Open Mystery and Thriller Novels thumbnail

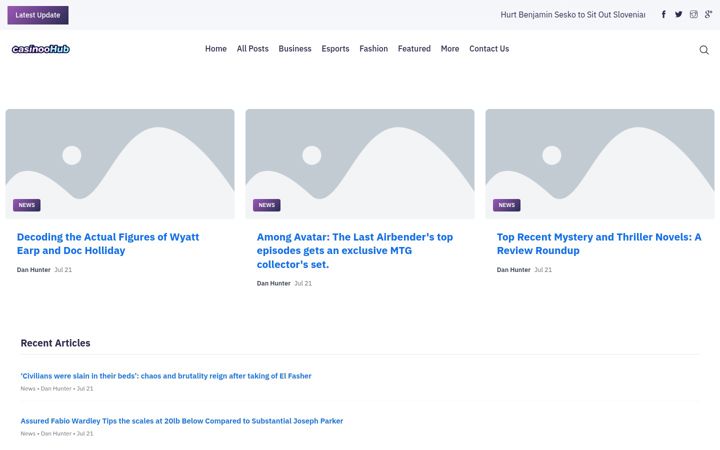point(600,164)
